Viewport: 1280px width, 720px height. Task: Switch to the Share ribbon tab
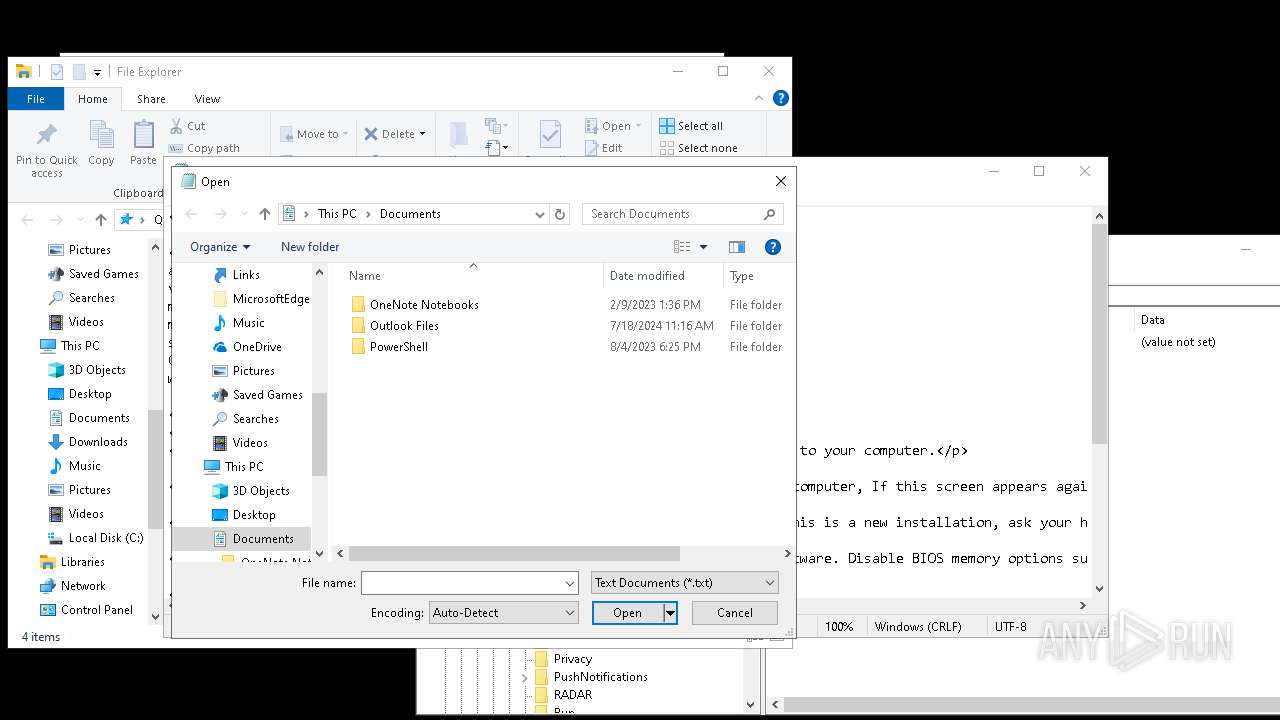[151, 99]
